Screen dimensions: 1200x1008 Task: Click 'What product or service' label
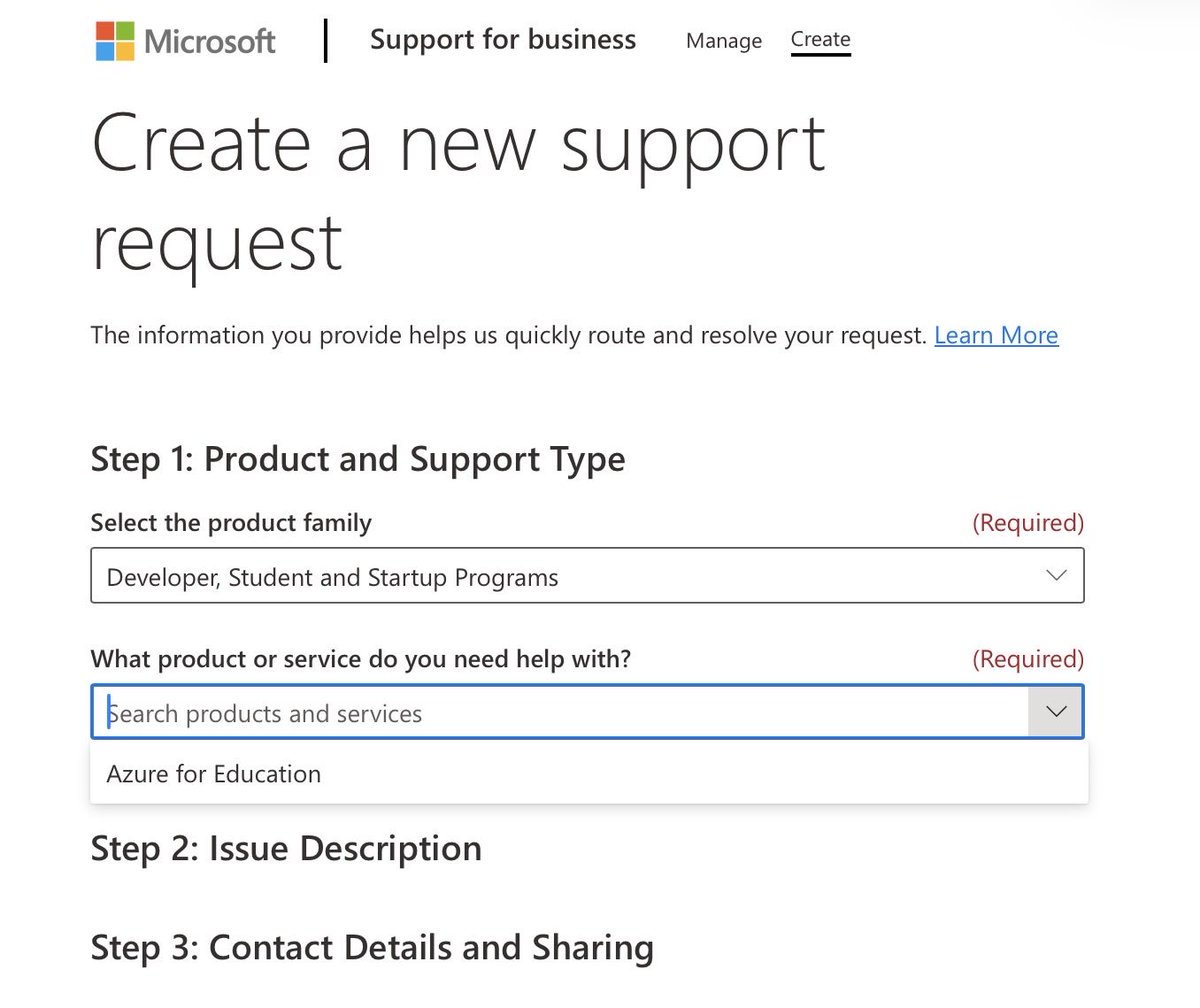click(361, 659)
